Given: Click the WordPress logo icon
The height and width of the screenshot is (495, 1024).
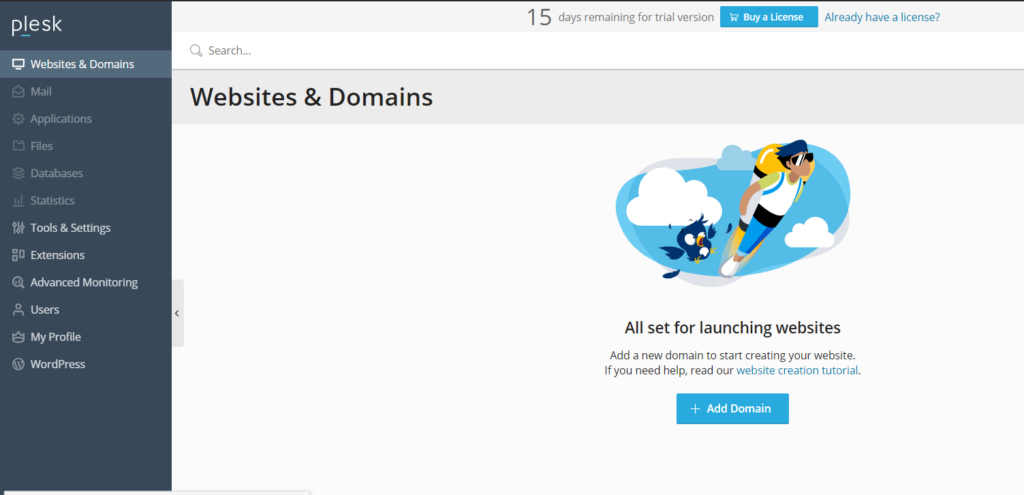Looking at the screenshot, I should click(18, 364).
